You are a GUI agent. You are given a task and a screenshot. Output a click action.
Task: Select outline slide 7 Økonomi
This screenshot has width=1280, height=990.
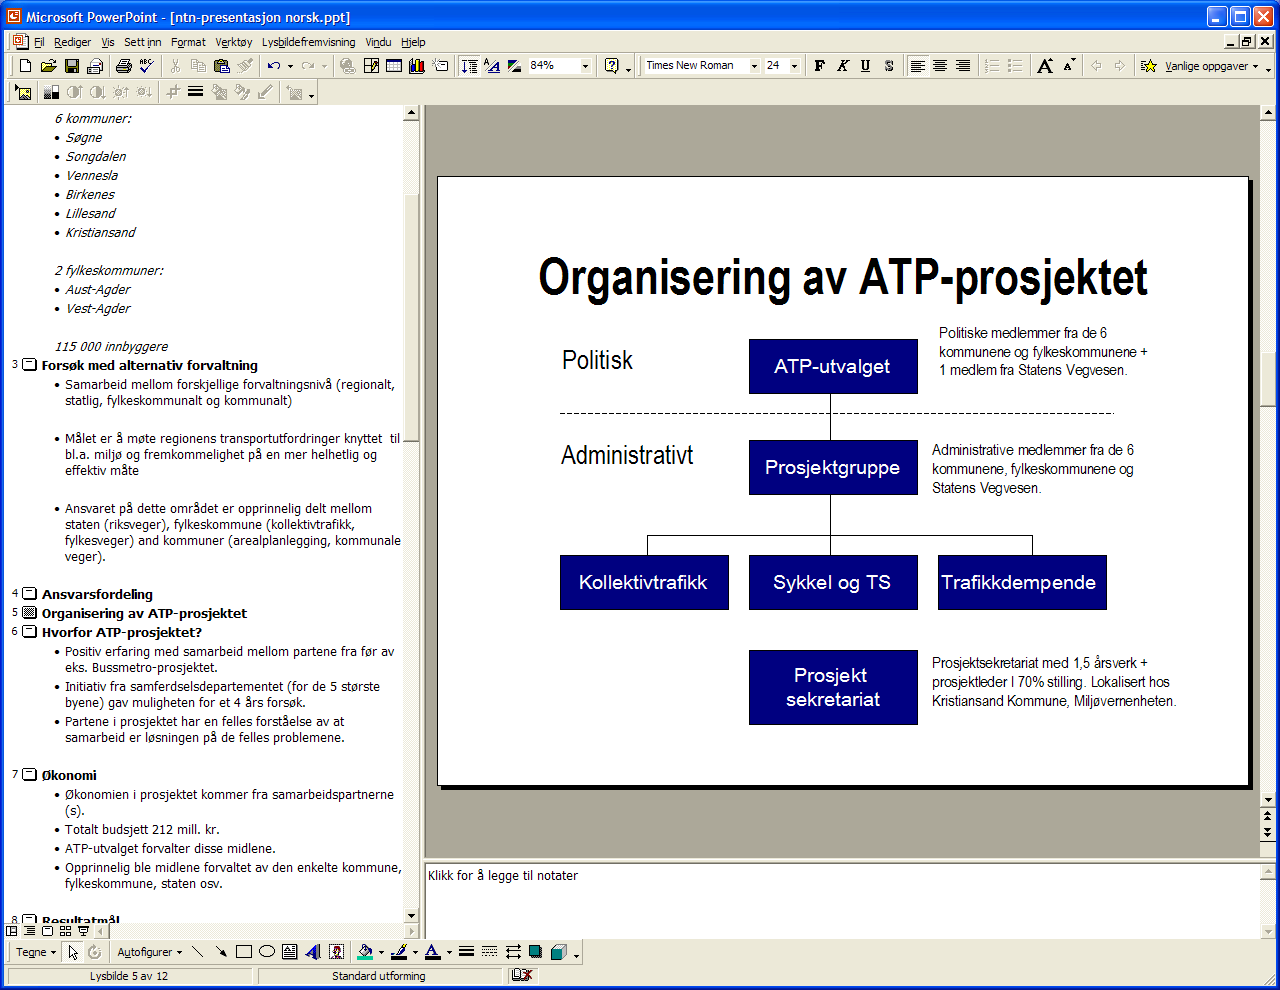pos(69,775)
